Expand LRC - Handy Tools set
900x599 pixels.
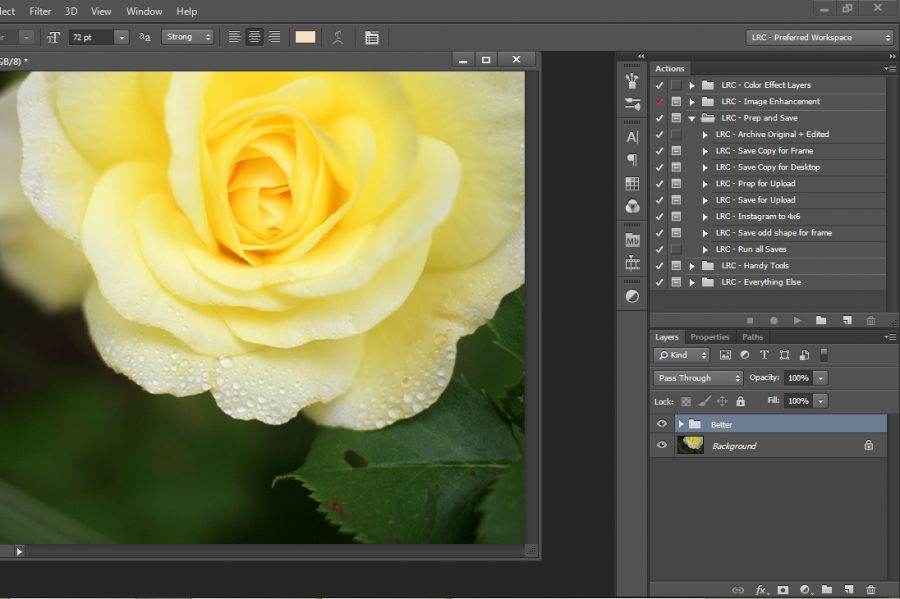[x=692, y=266]
